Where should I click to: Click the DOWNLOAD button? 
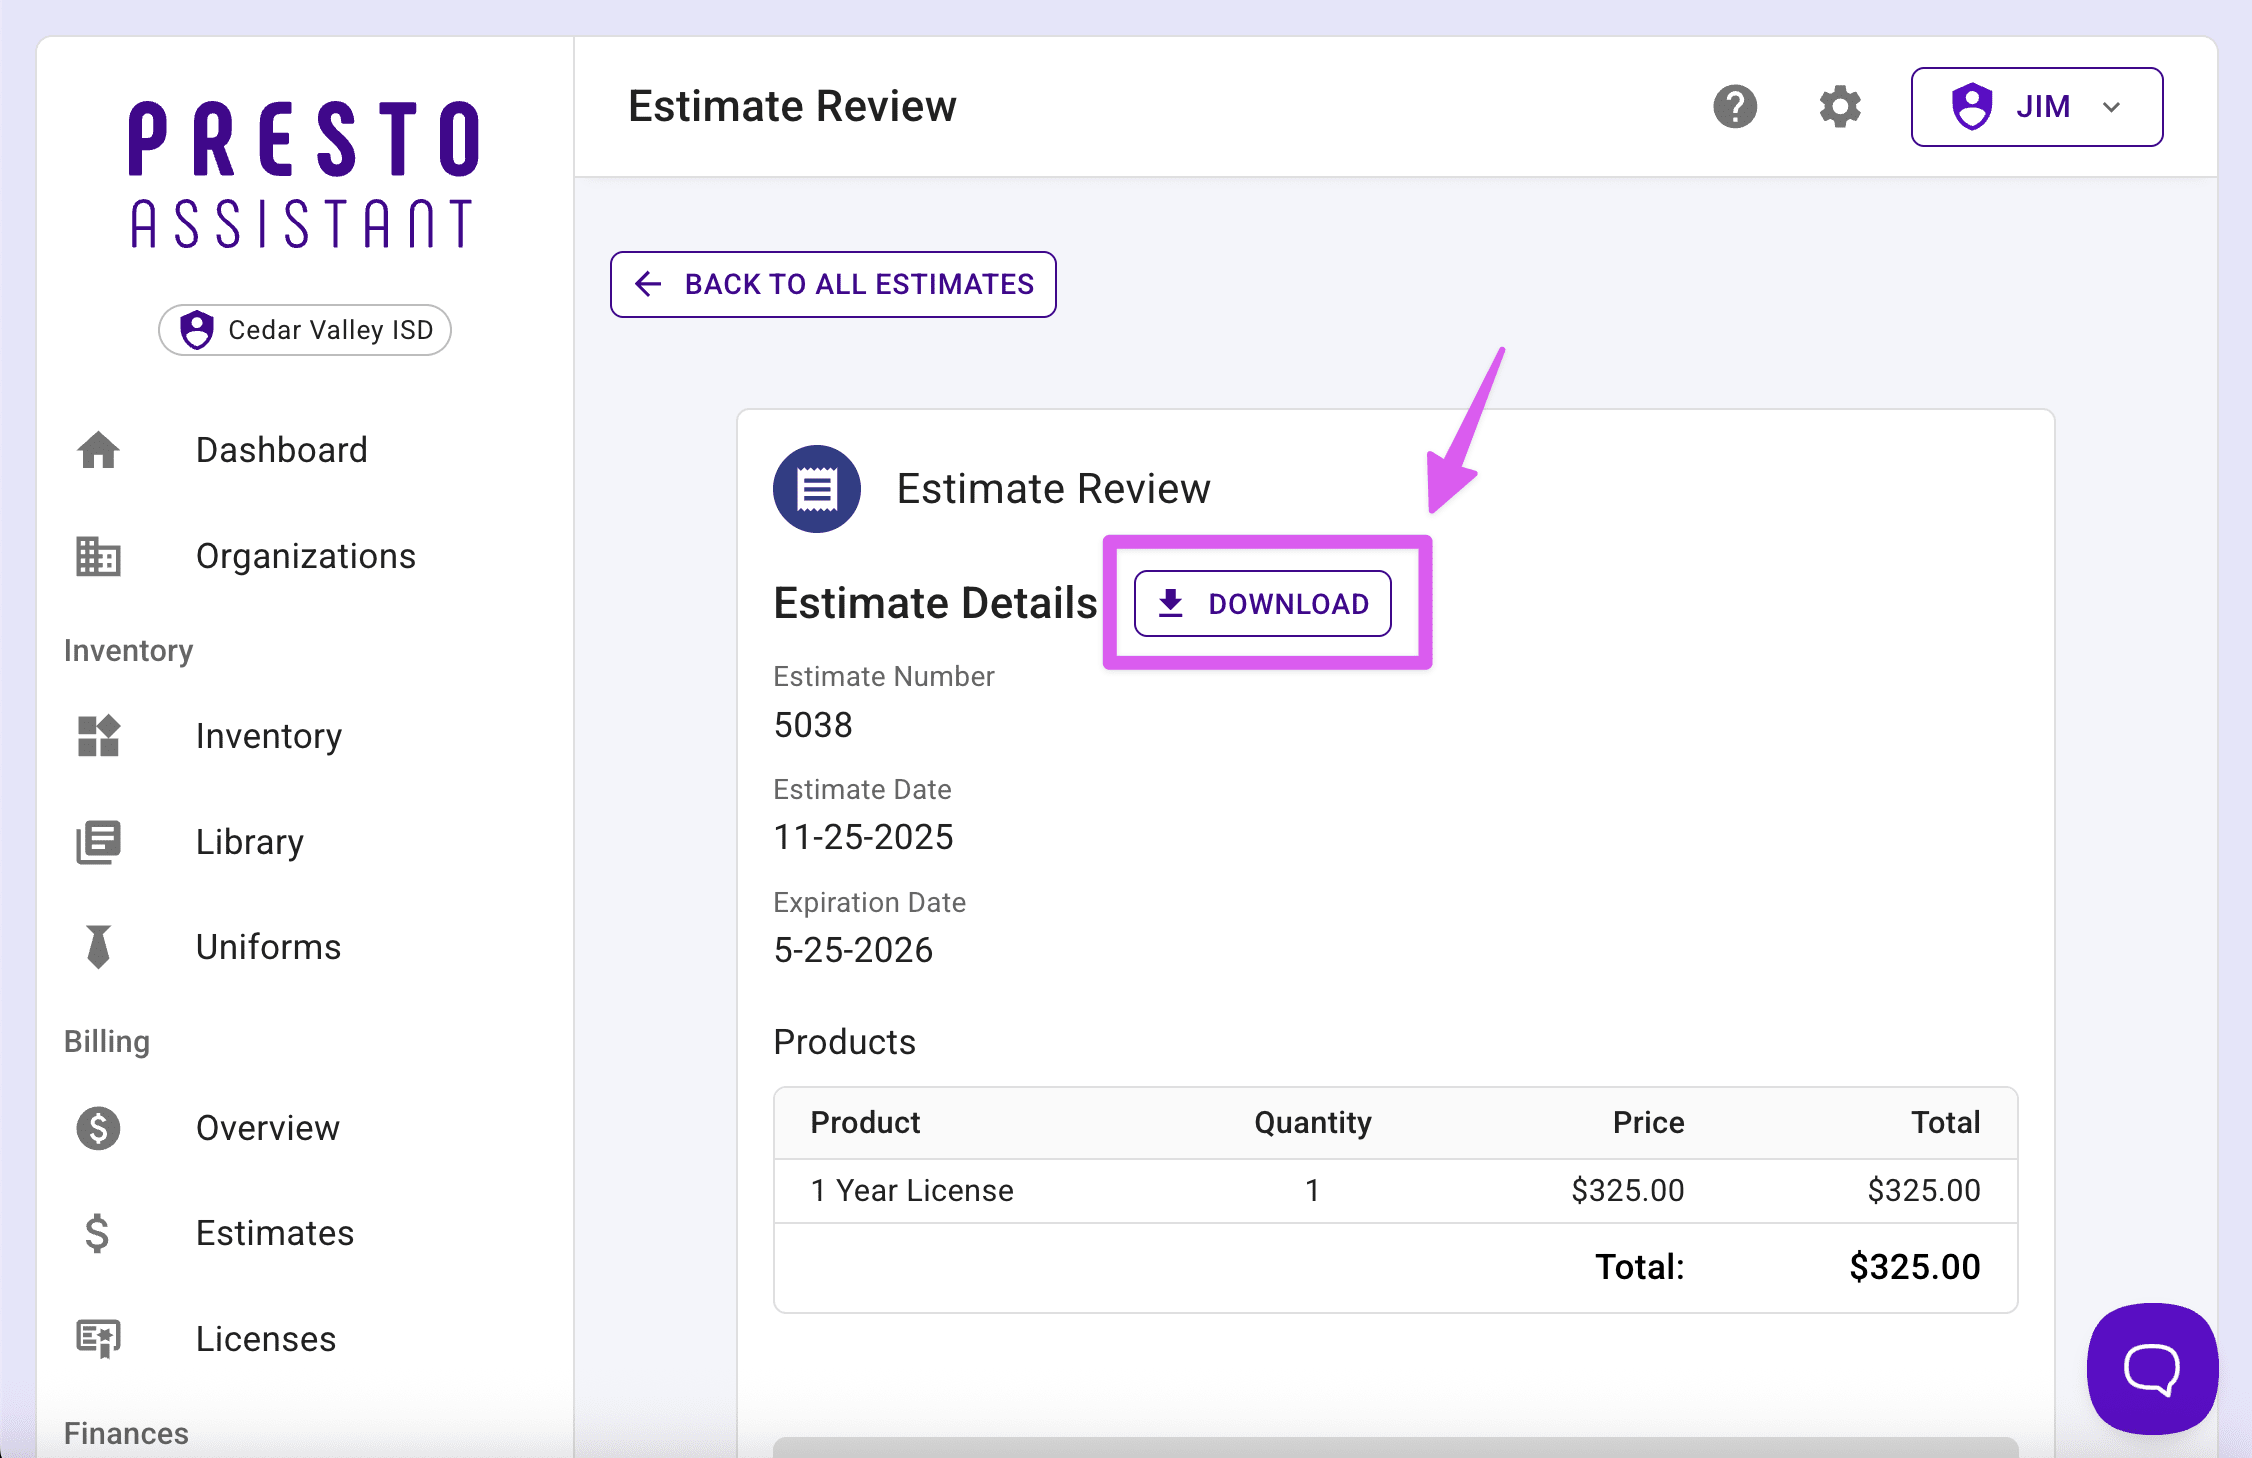tap(1262, 603)
